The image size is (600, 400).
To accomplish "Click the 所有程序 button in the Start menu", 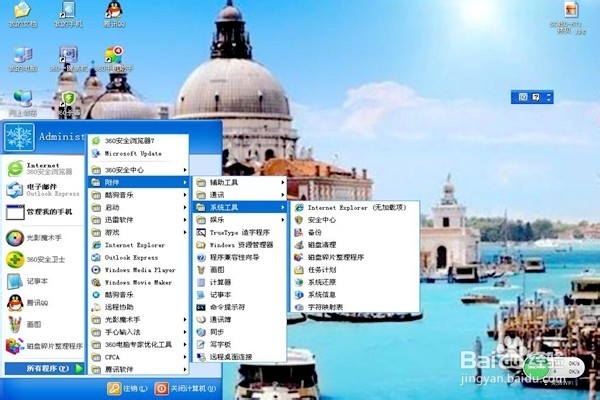I will pos(44,368).
